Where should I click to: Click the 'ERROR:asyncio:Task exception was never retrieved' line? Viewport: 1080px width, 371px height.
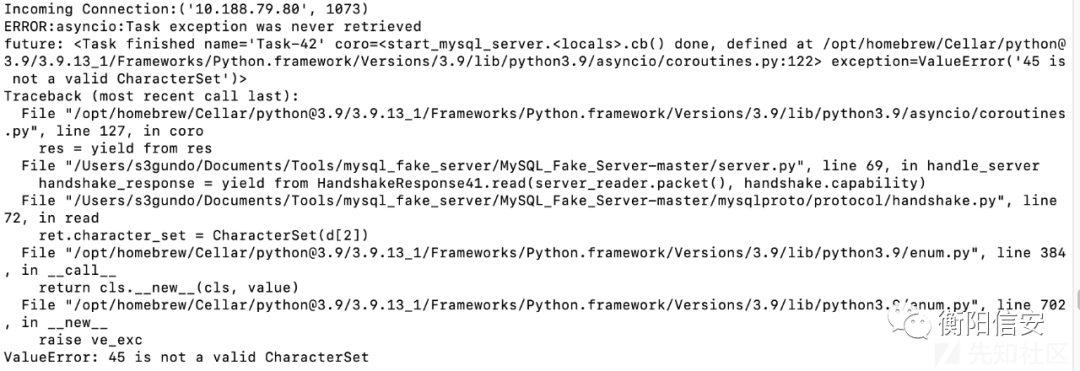pos(212,27)
